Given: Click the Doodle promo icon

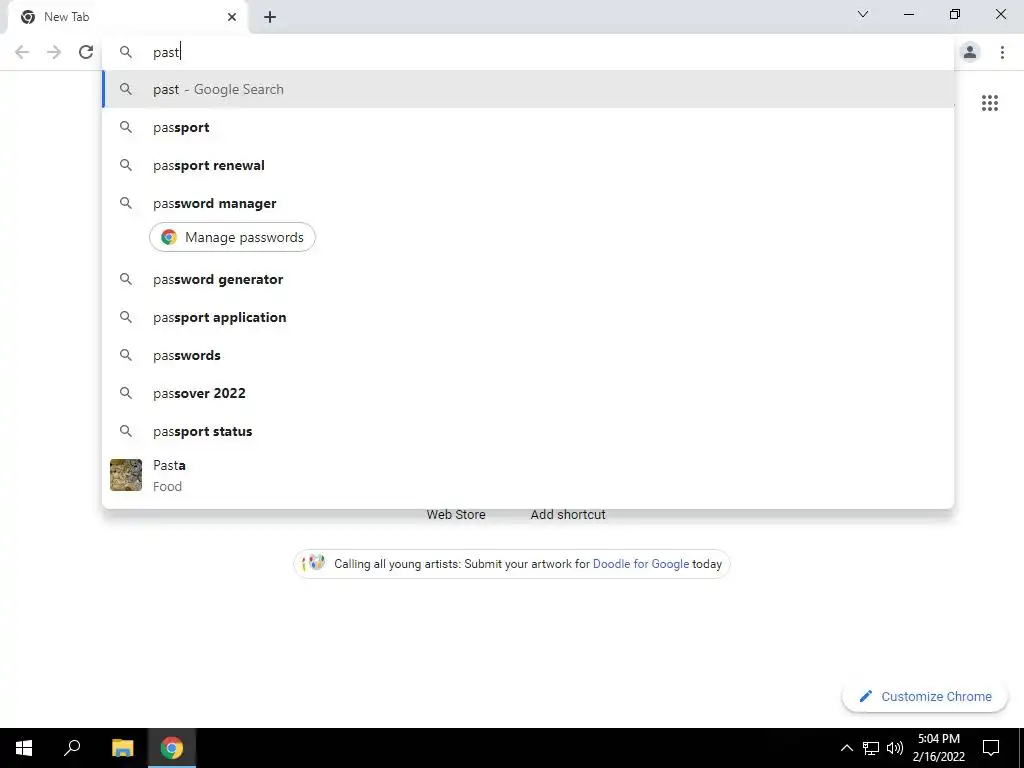Looking at the screenshot, I should point(313,563).
